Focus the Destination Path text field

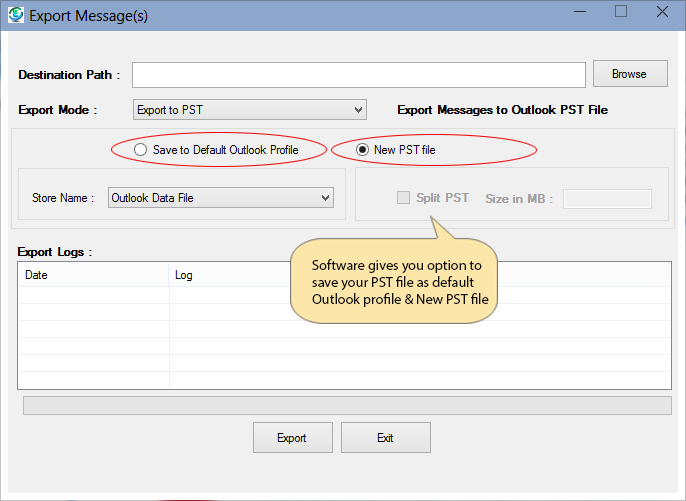358,75
